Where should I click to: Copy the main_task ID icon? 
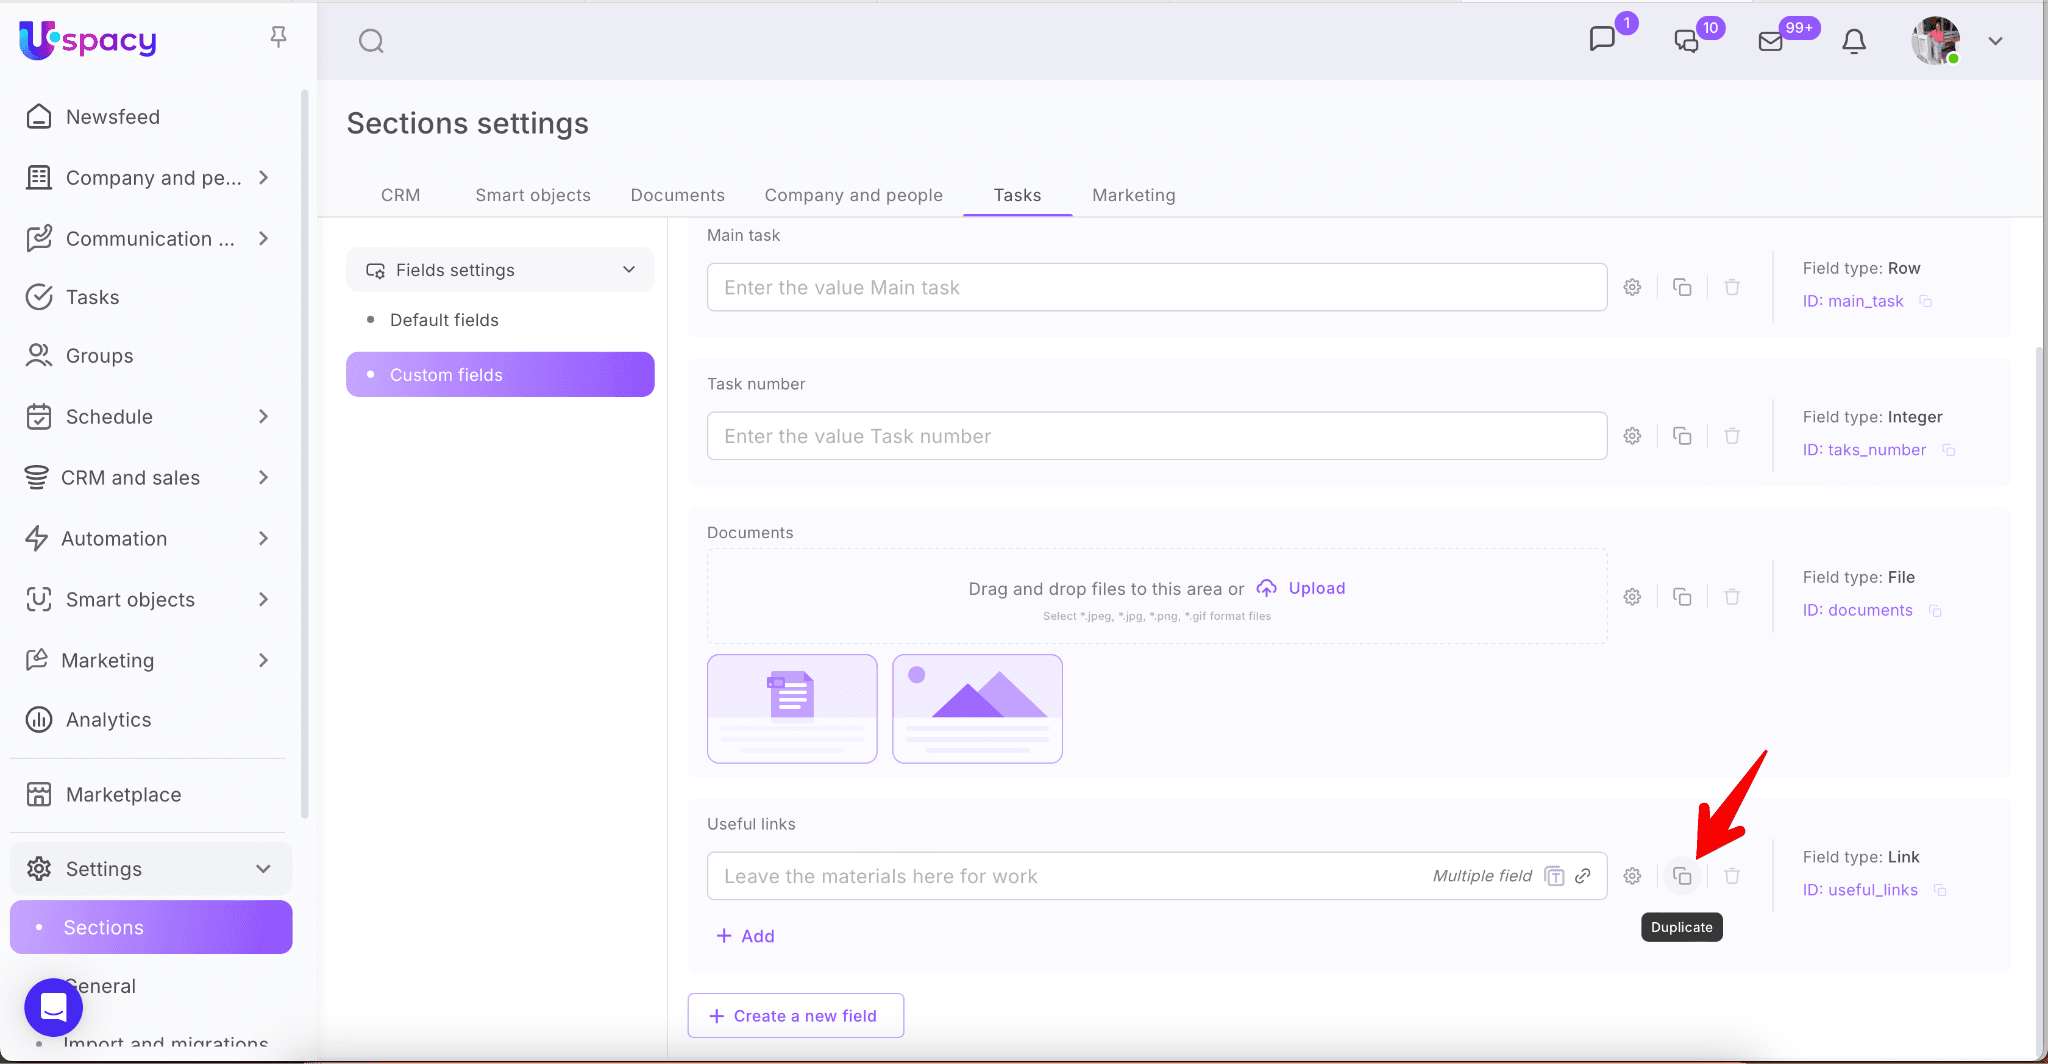pyautogui.click(x=1926, y=302)
